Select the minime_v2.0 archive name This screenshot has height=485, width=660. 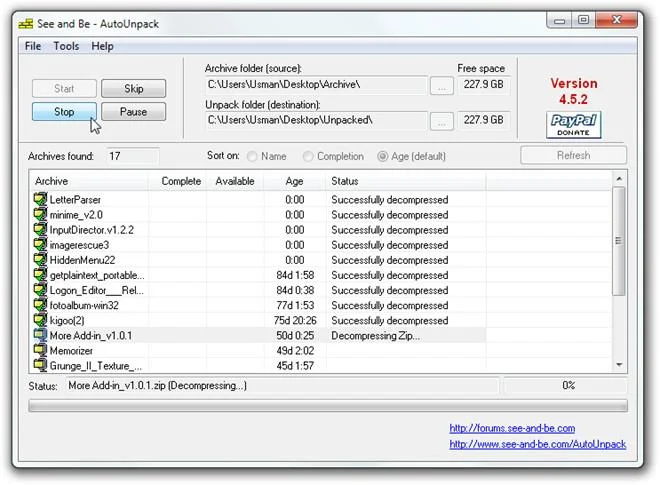tap(76, 215)
